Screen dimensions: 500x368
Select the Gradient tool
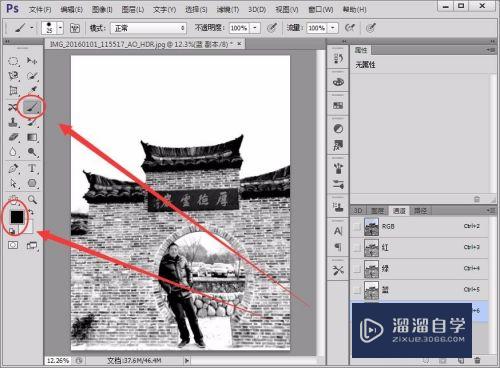point(32,137)
